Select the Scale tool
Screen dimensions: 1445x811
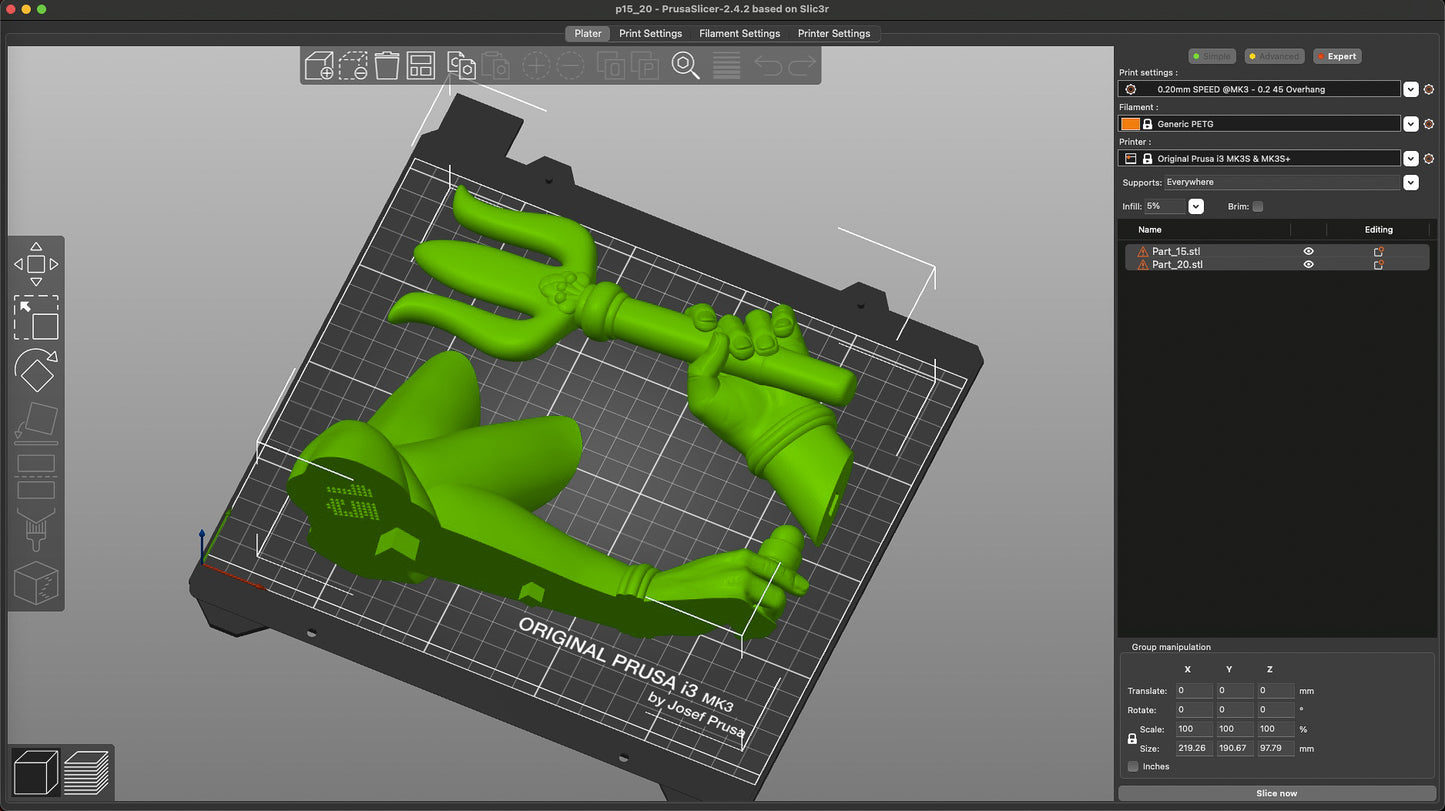[x=36, y=318]
